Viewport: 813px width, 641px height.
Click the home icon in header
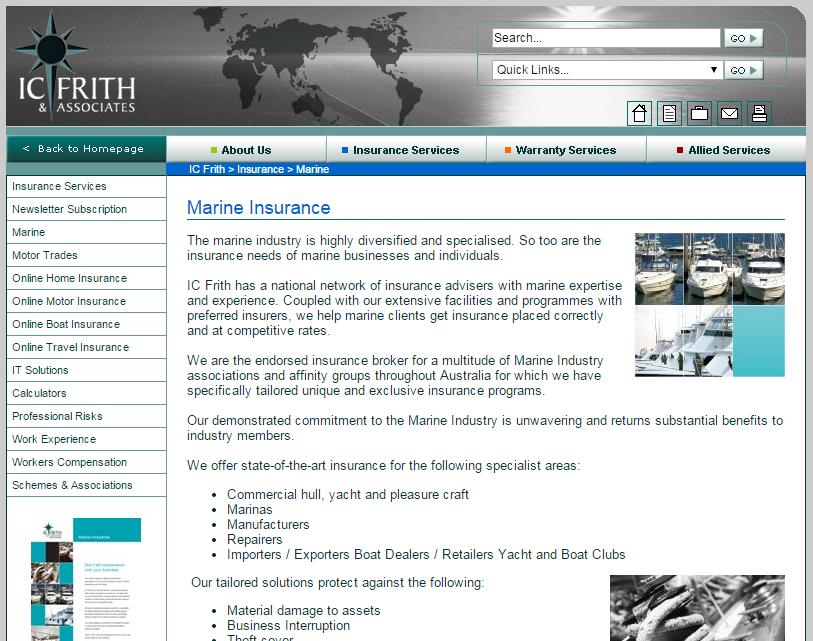coord(639,113)
